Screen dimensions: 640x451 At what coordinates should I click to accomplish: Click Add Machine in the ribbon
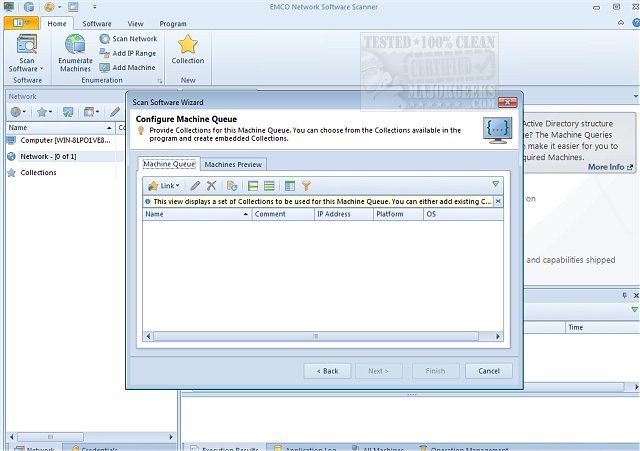point(127,67)
